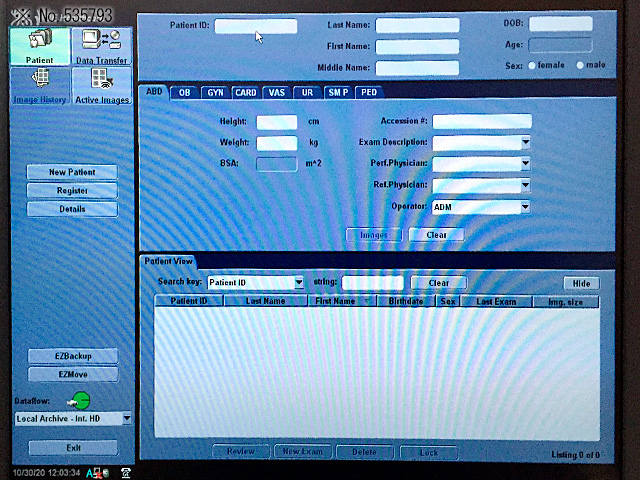Switch to the OB tab
640x480 pixels.
[x=184, y=93]
